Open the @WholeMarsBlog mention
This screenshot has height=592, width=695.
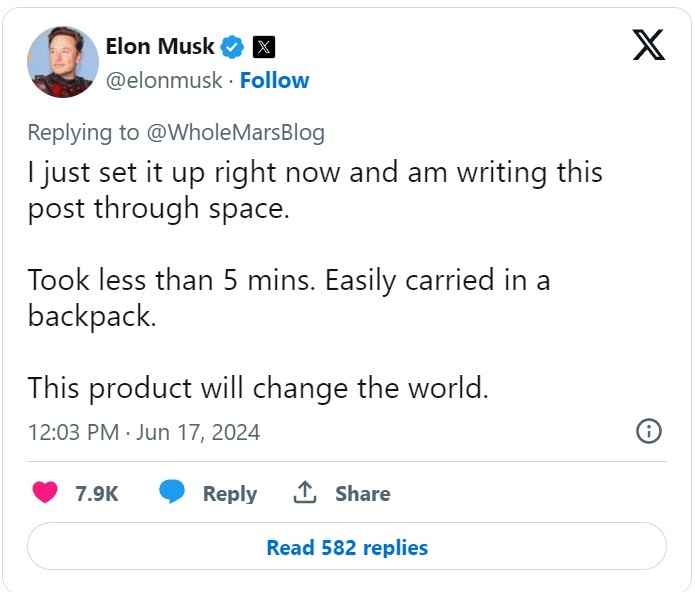[238, 132]
